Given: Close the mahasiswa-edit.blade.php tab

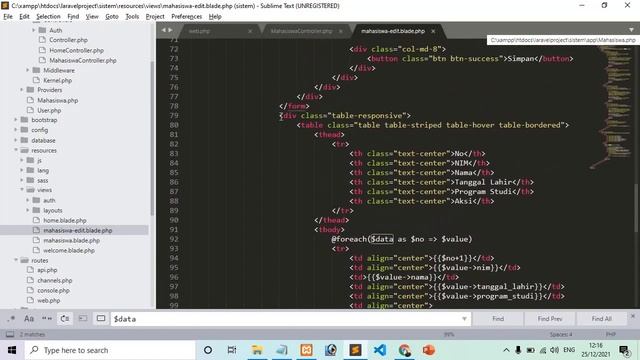Looking at the screenshot, I should (x=433, y=31).
